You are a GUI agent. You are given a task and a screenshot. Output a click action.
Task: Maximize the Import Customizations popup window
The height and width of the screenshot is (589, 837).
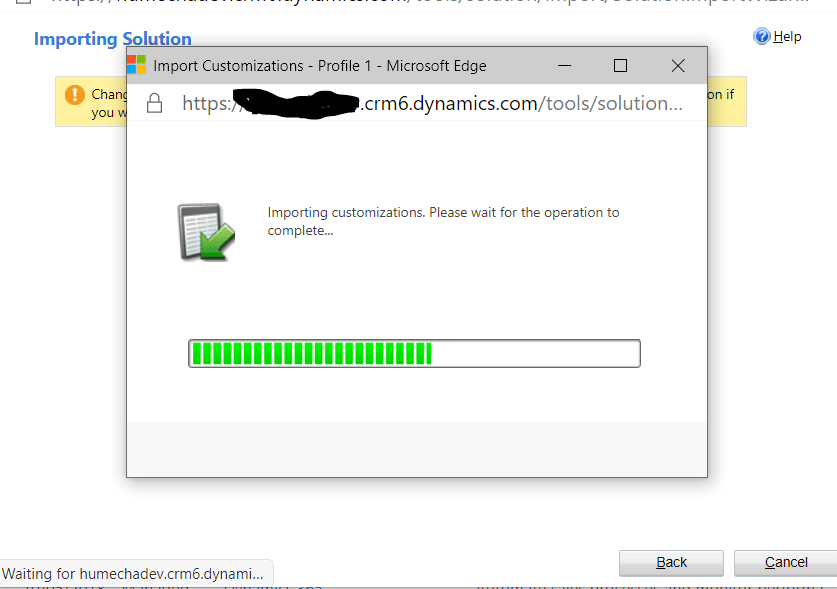tap(620, 66)
